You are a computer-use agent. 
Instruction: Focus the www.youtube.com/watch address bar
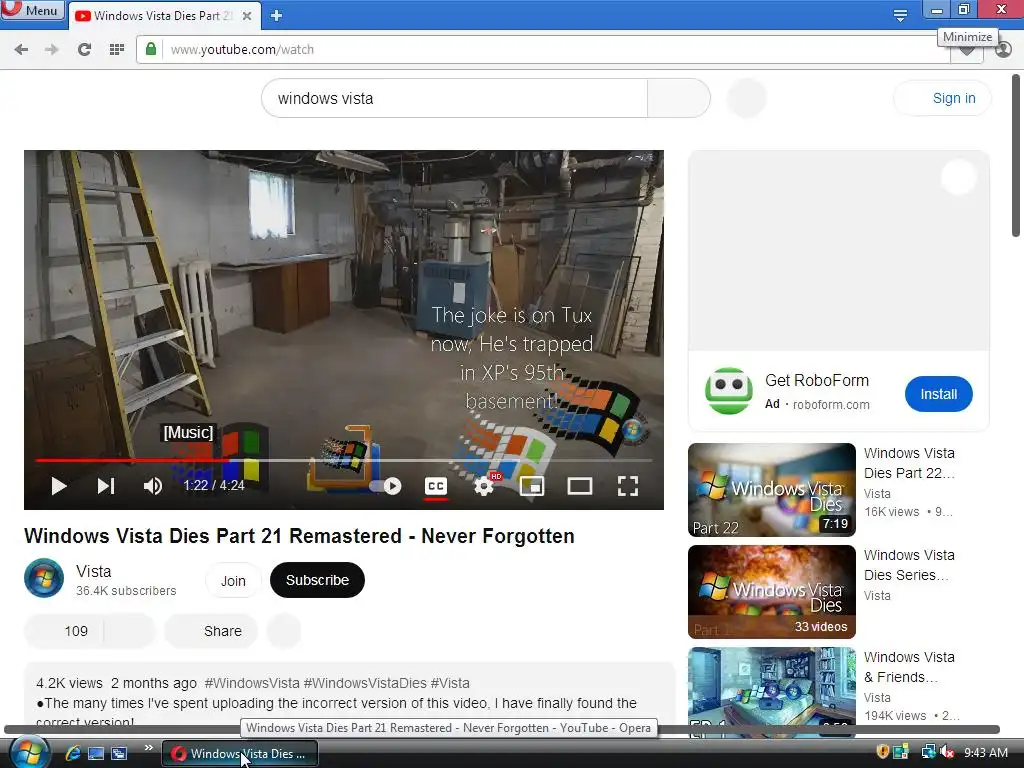tap(542, 50)
